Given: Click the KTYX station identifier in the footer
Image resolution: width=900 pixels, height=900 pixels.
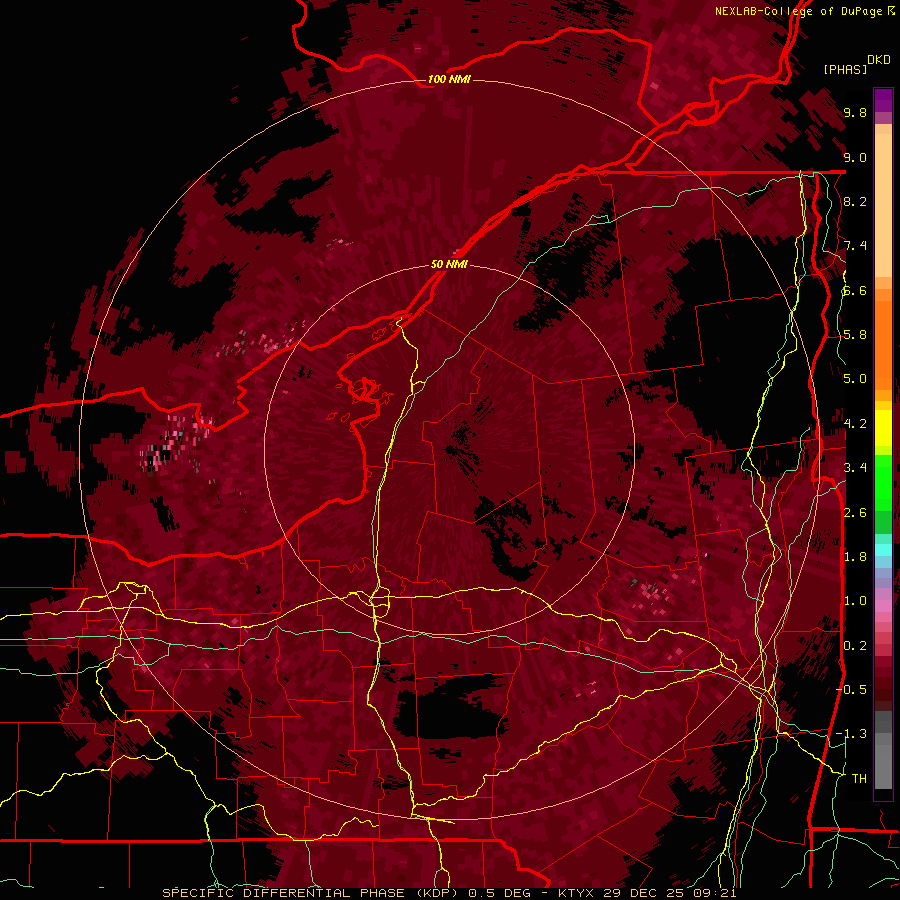Looking at the screenshot, I should click(x=577, y=893).
